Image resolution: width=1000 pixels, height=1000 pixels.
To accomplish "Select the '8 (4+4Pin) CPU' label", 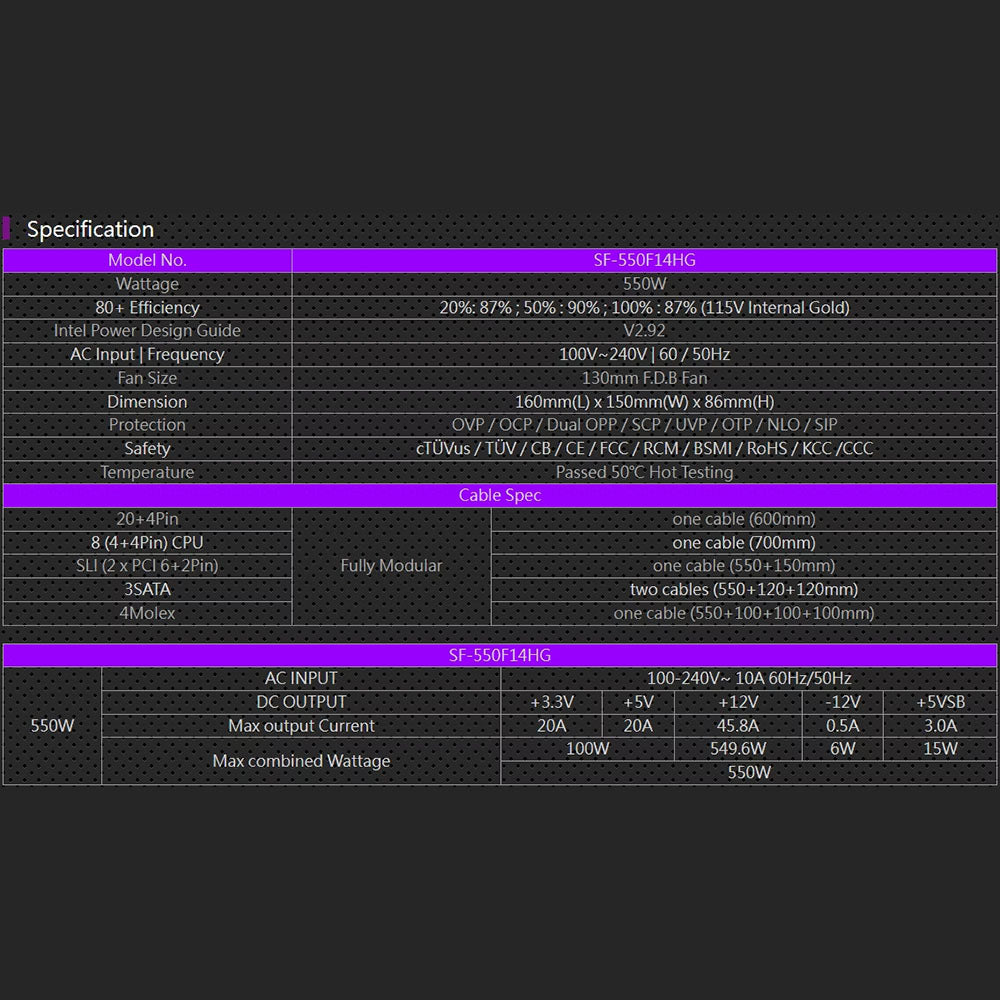I will click(147, 543).
